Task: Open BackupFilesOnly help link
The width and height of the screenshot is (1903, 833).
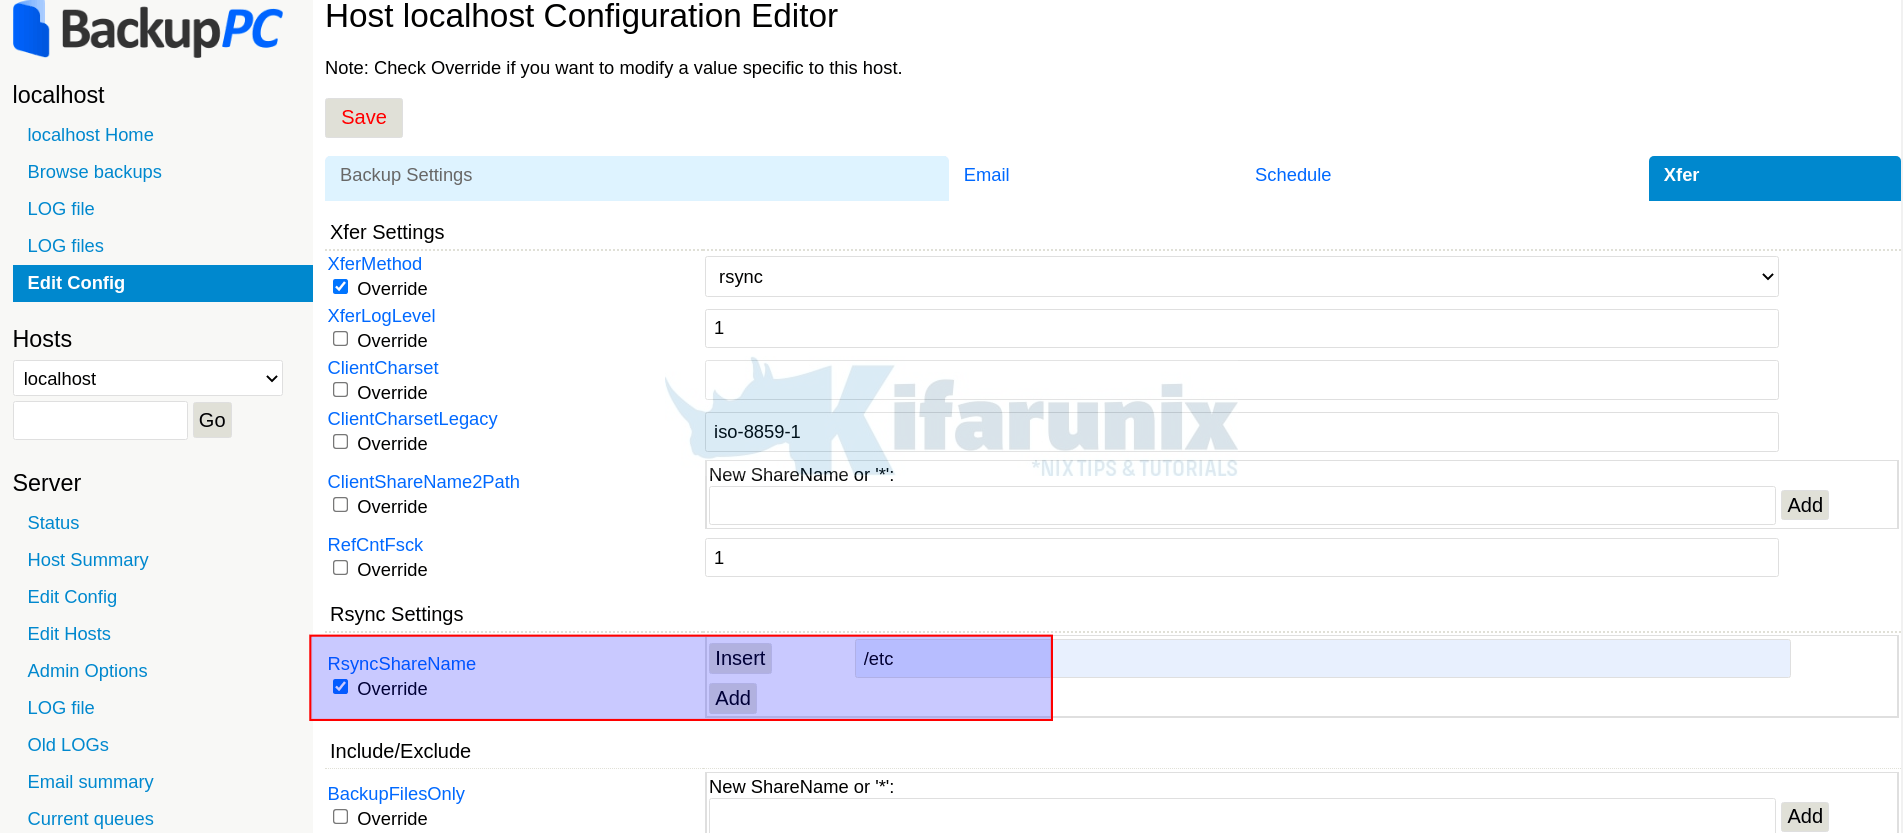Action: pos(396,794)
